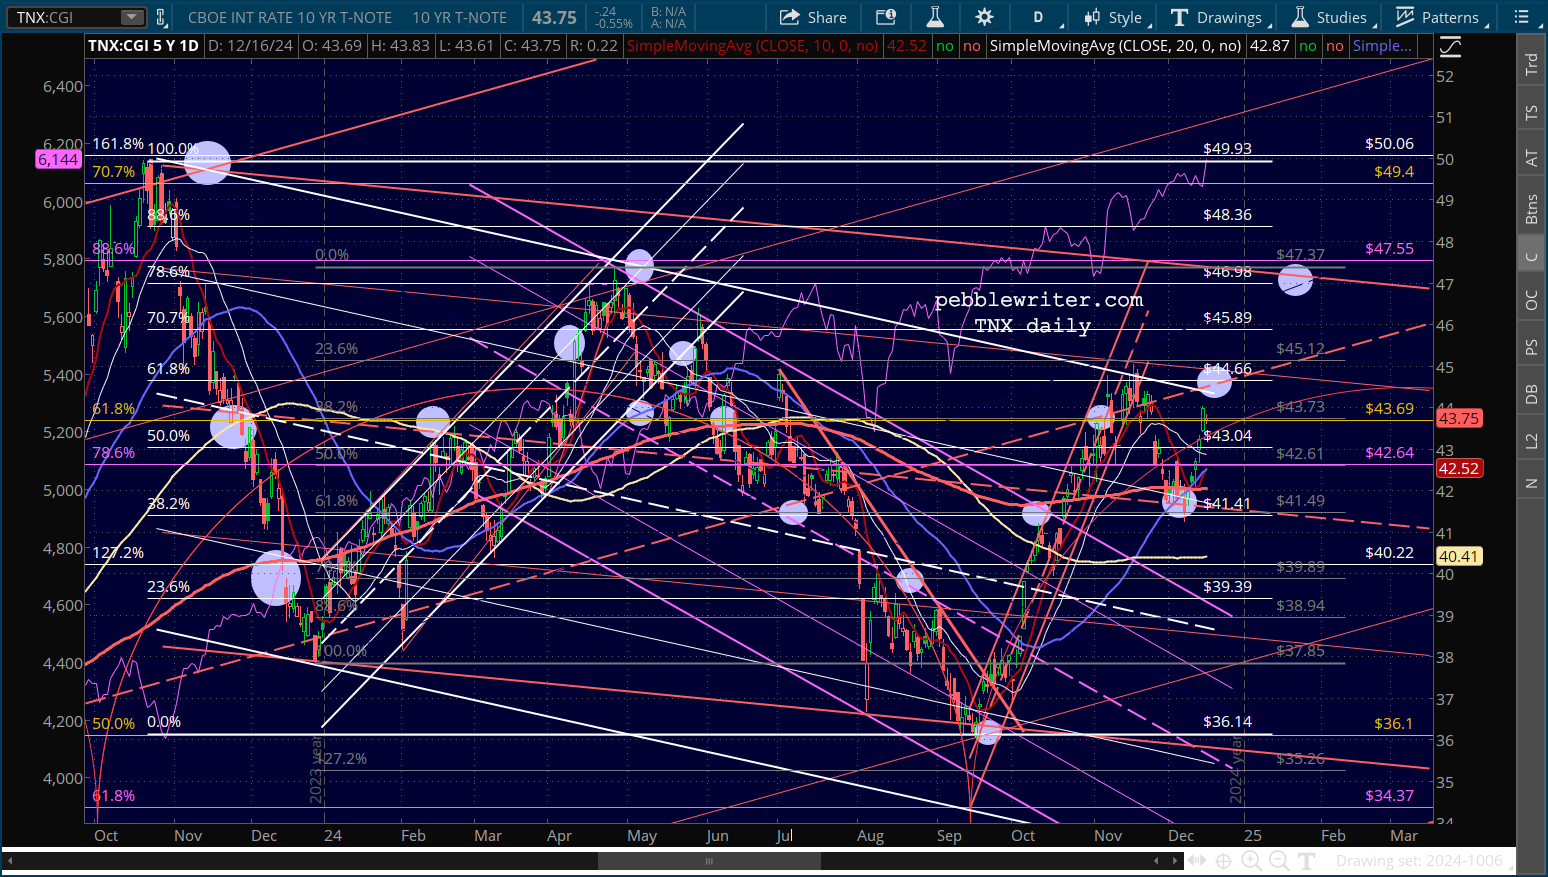Click the truncated blue Simple... study label
Viewport: 1548px width, 877px height.
click(1383, 46)
